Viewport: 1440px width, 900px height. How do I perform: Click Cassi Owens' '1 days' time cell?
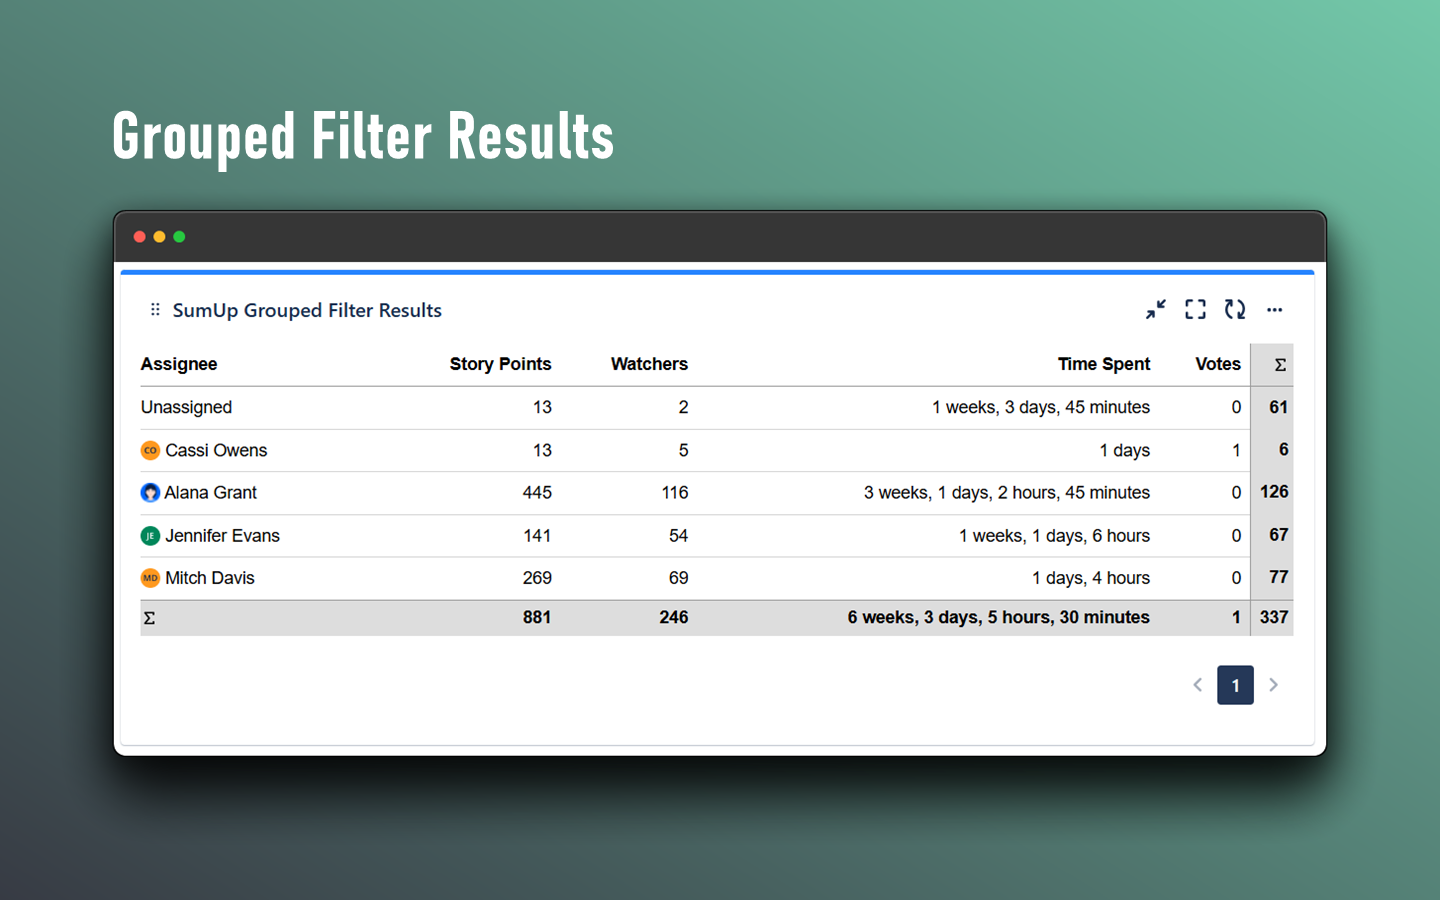[x=1125, y=450]
